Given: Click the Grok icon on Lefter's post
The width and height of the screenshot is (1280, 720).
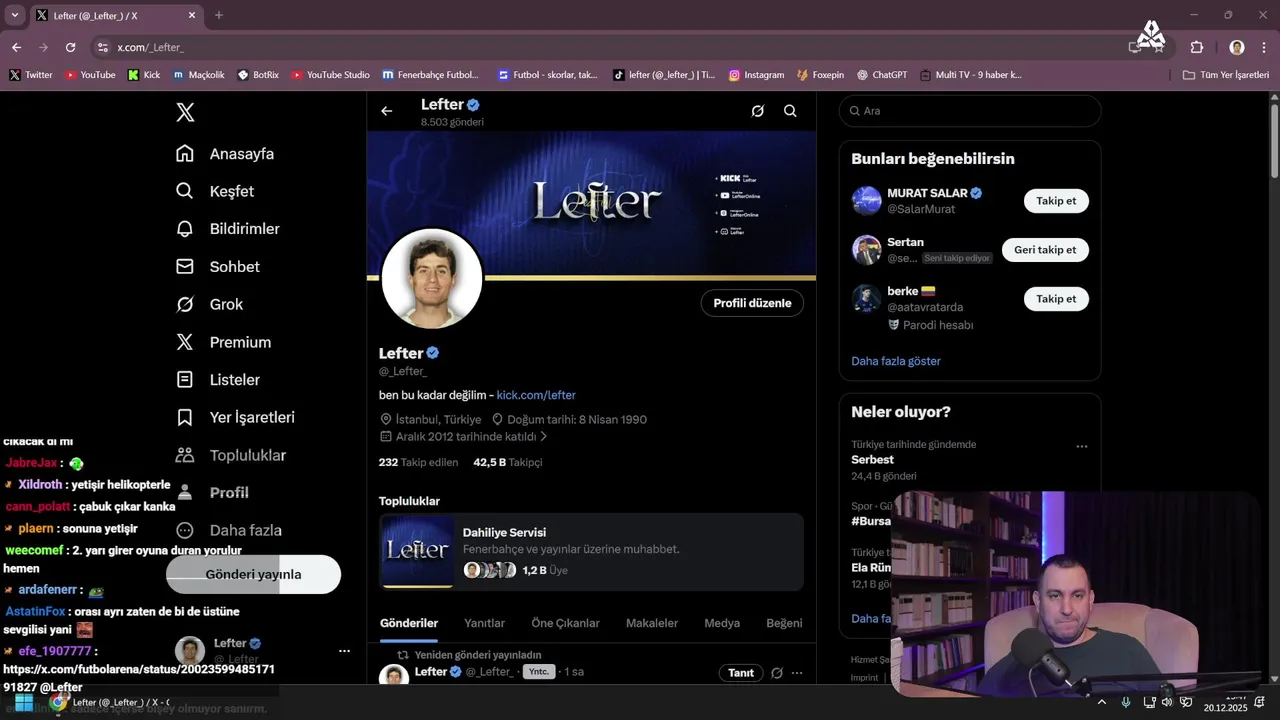Looking at the screenshot, I should pos(777,673).
